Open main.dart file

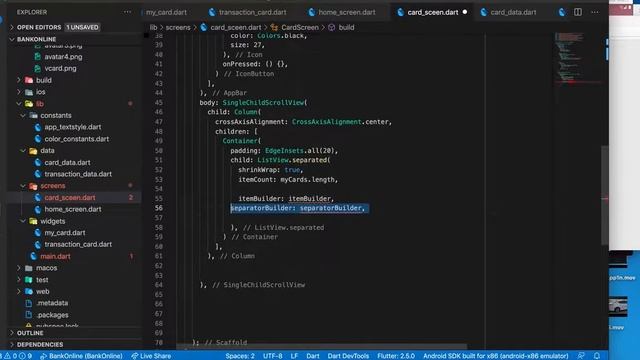pyautogui.click(x=55, y=256)
